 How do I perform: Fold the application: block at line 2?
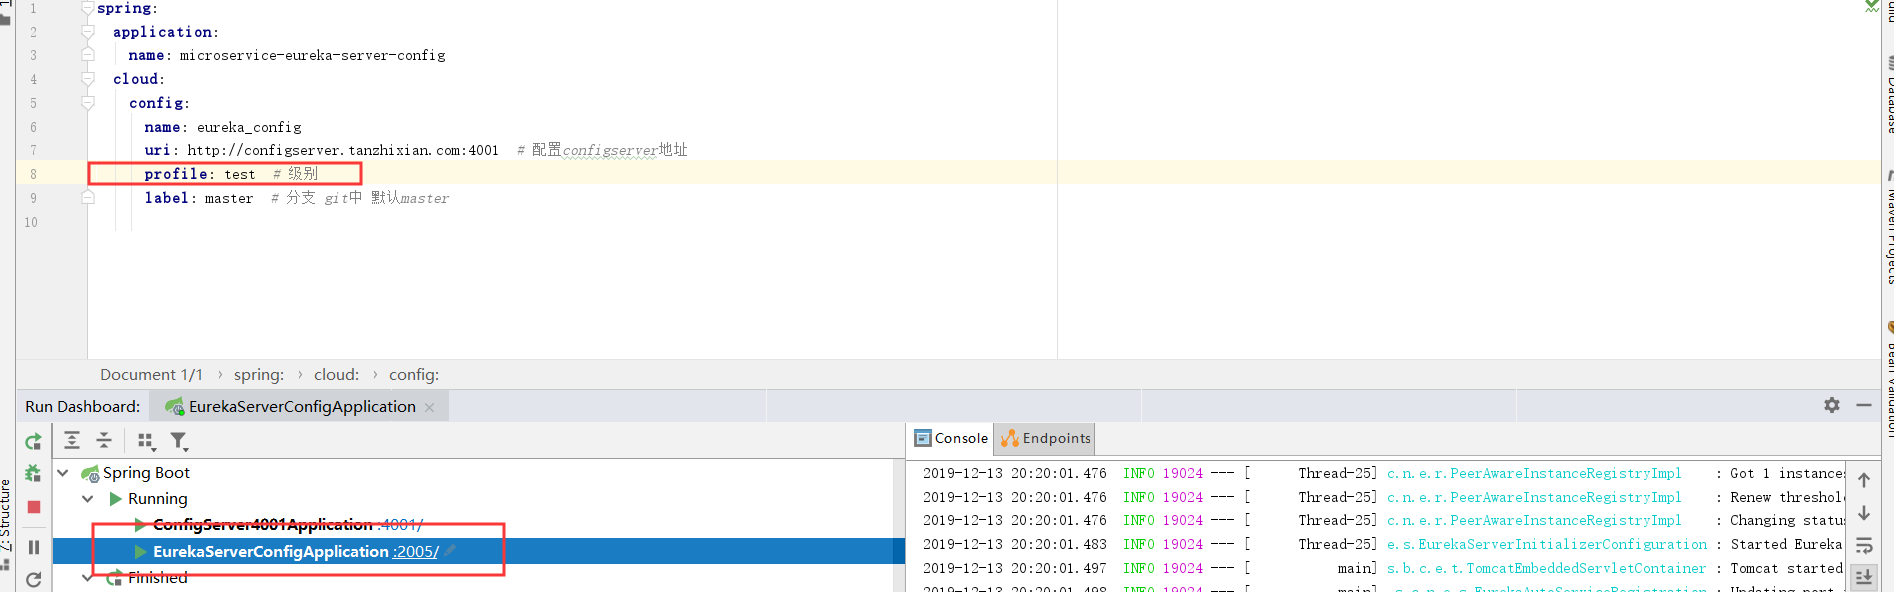pyautogui.click(x=88, y=32)
